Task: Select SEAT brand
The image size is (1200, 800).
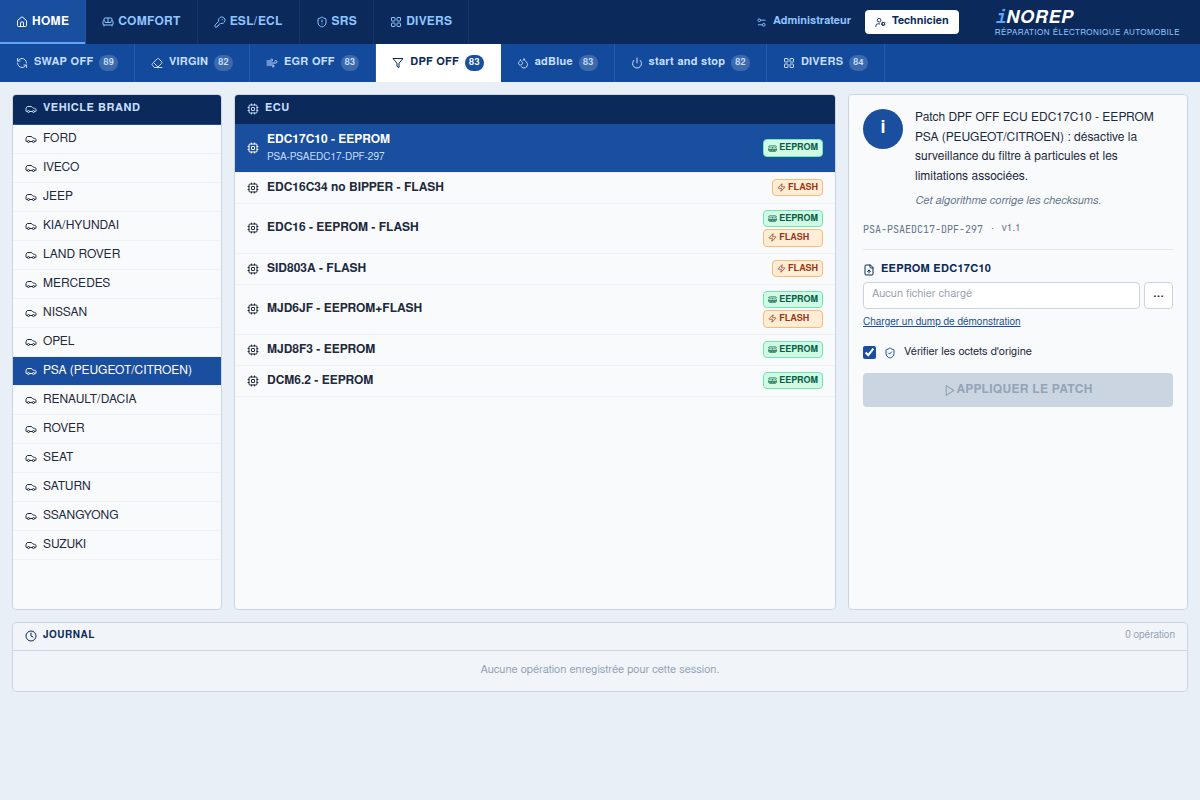Action: pos(117,458)
